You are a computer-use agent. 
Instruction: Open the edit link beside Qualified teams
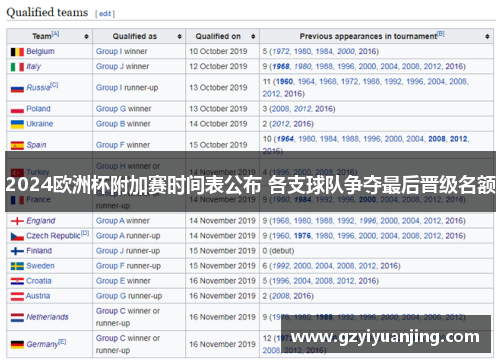105,14
